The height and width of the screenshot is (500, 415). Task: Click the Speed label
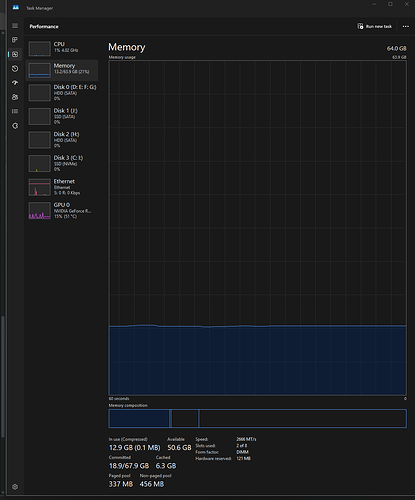point(202,439)
